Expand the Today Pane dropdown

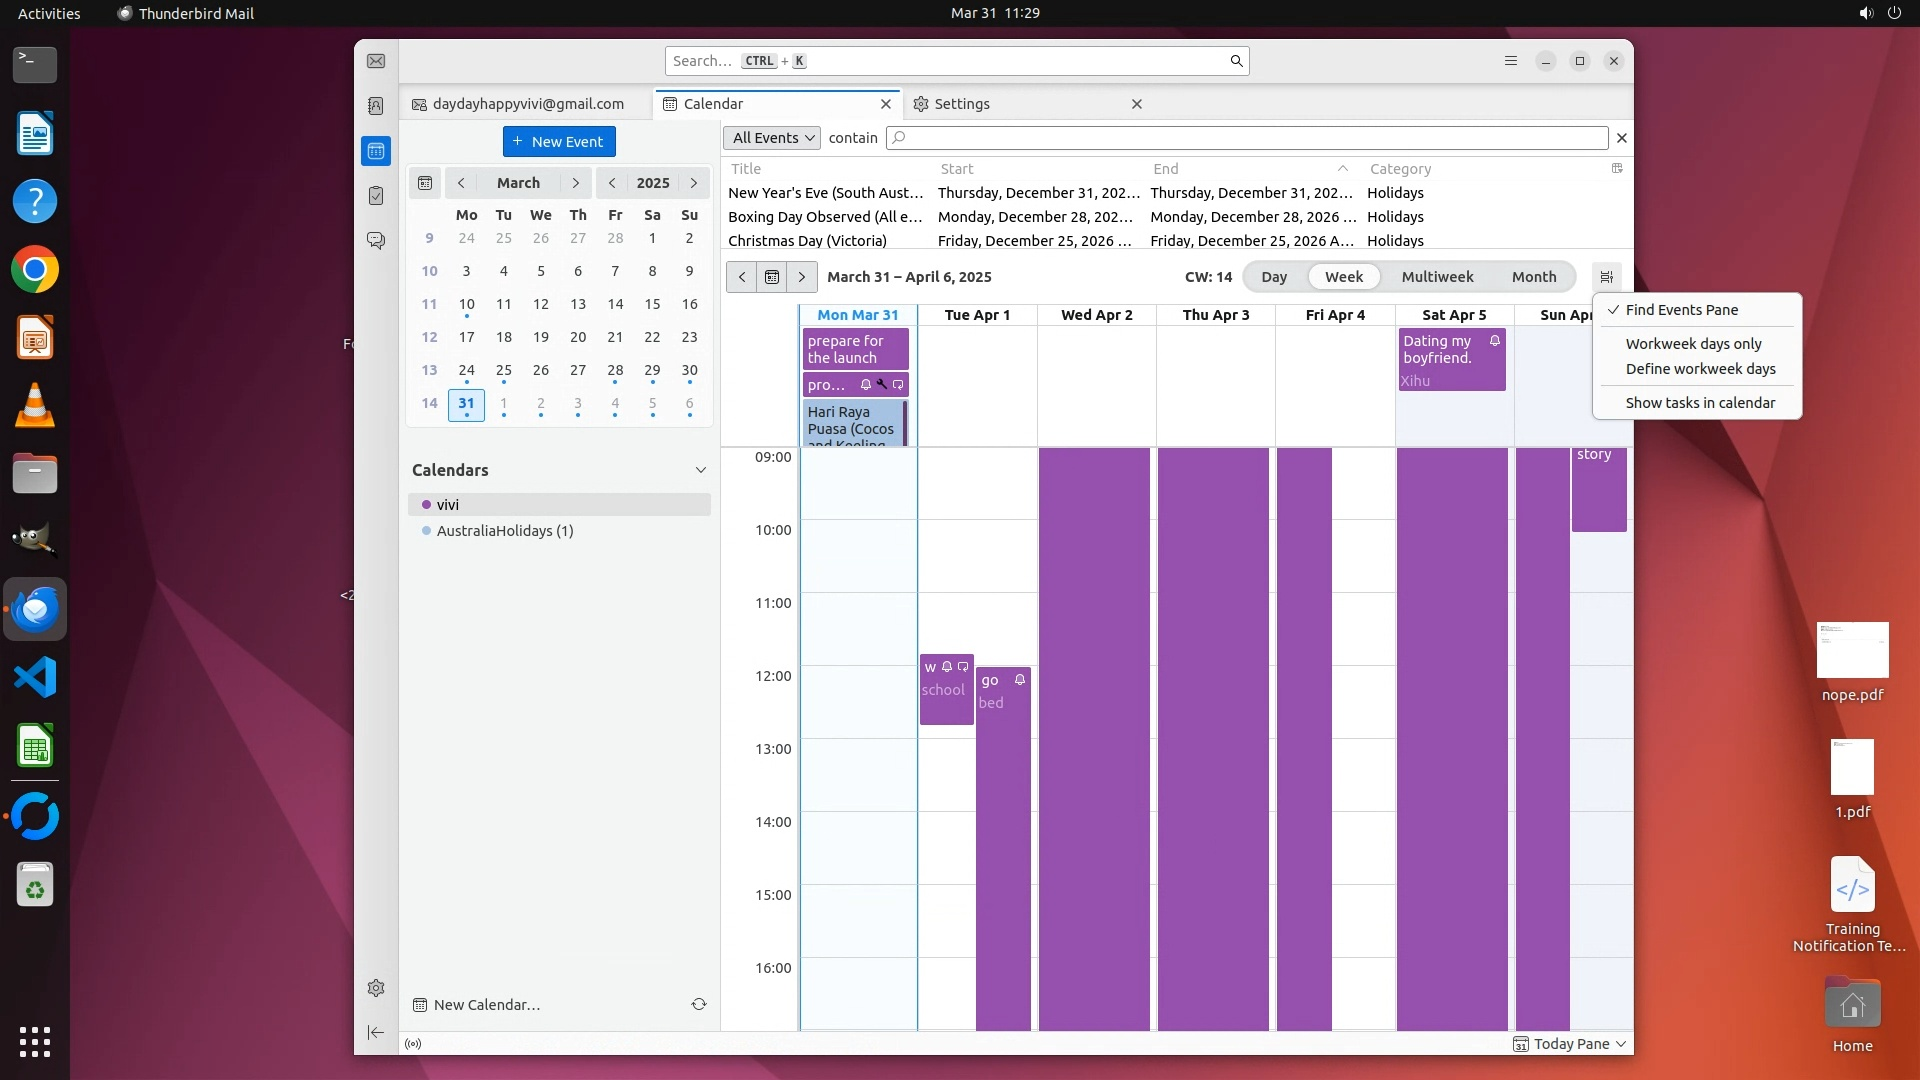[1620, 1044]
